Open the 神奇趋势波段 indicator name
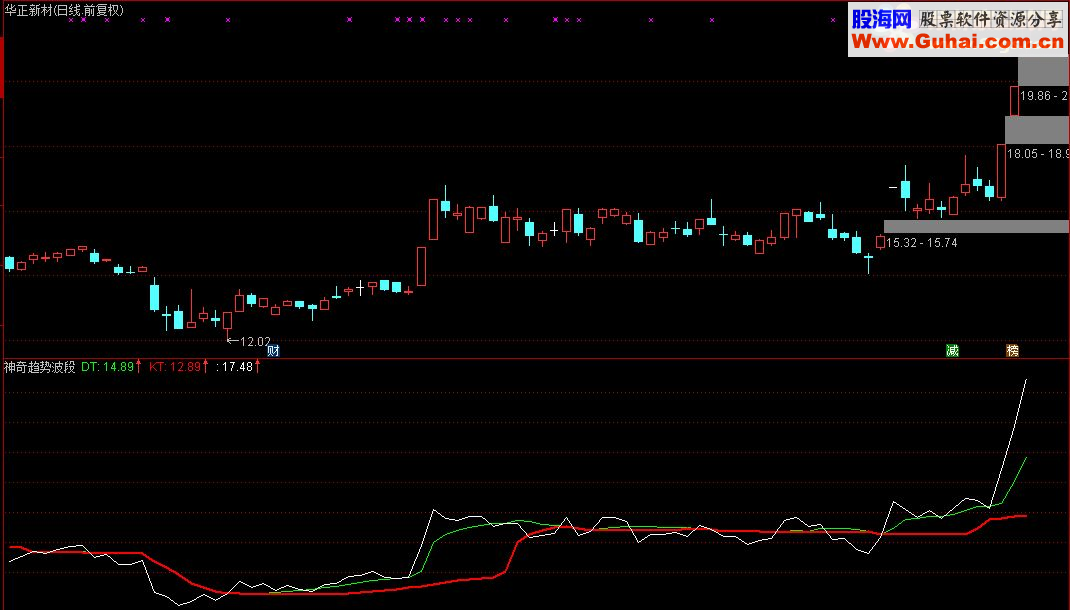Image resolution: width=1070 pixels, height=610 pixels. 40,367
